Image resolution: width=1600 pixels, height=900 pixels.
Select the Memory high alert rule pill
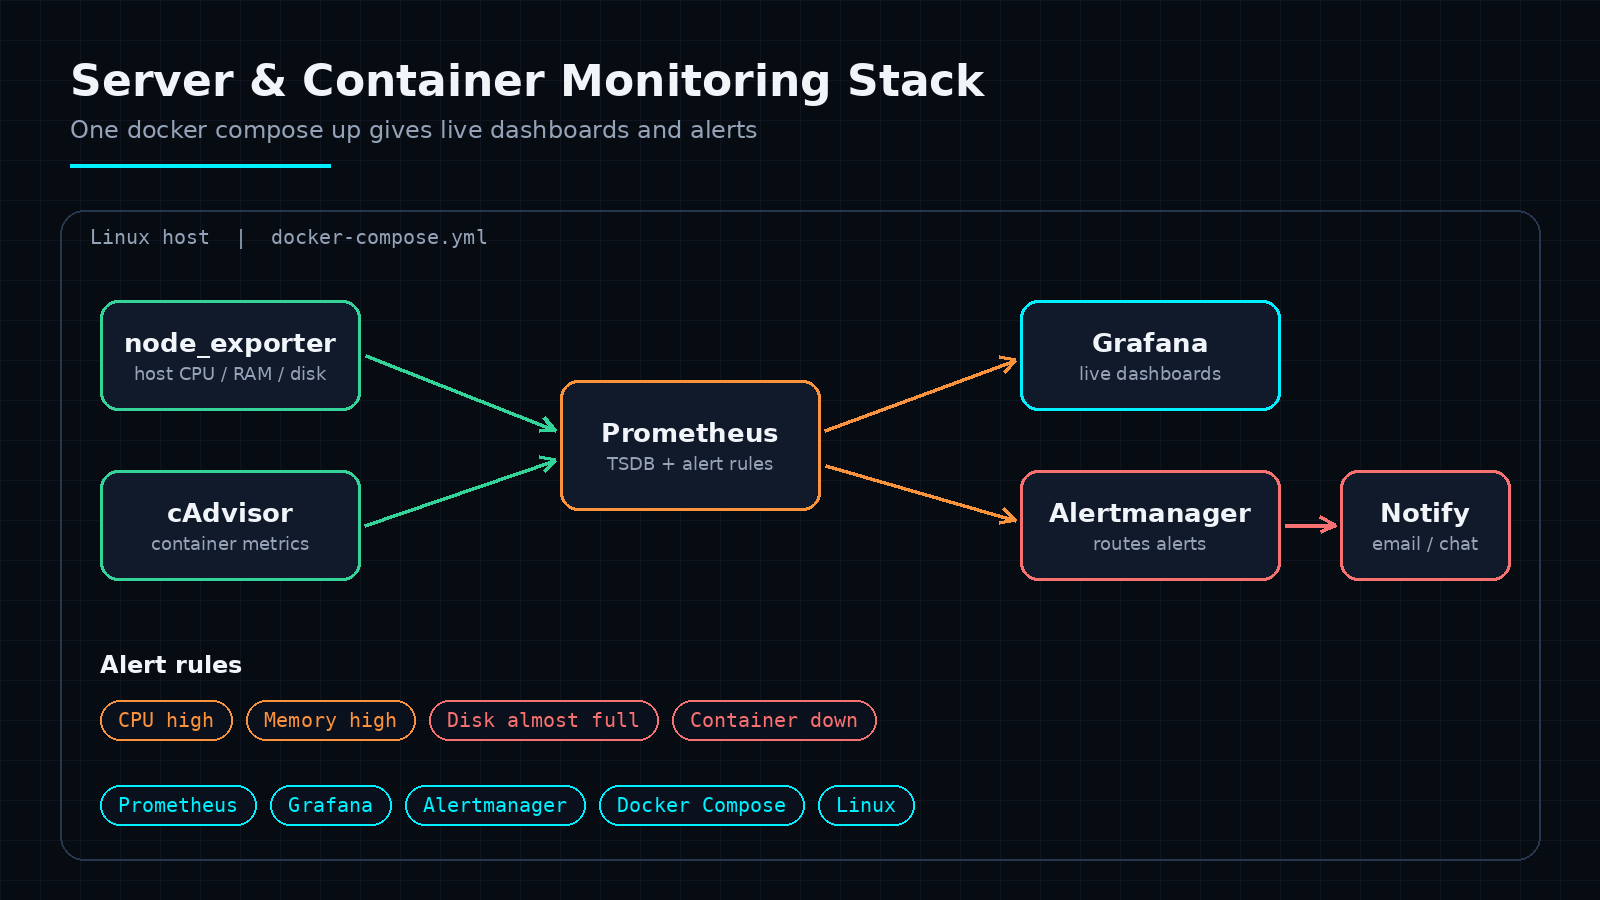[330, 720]
